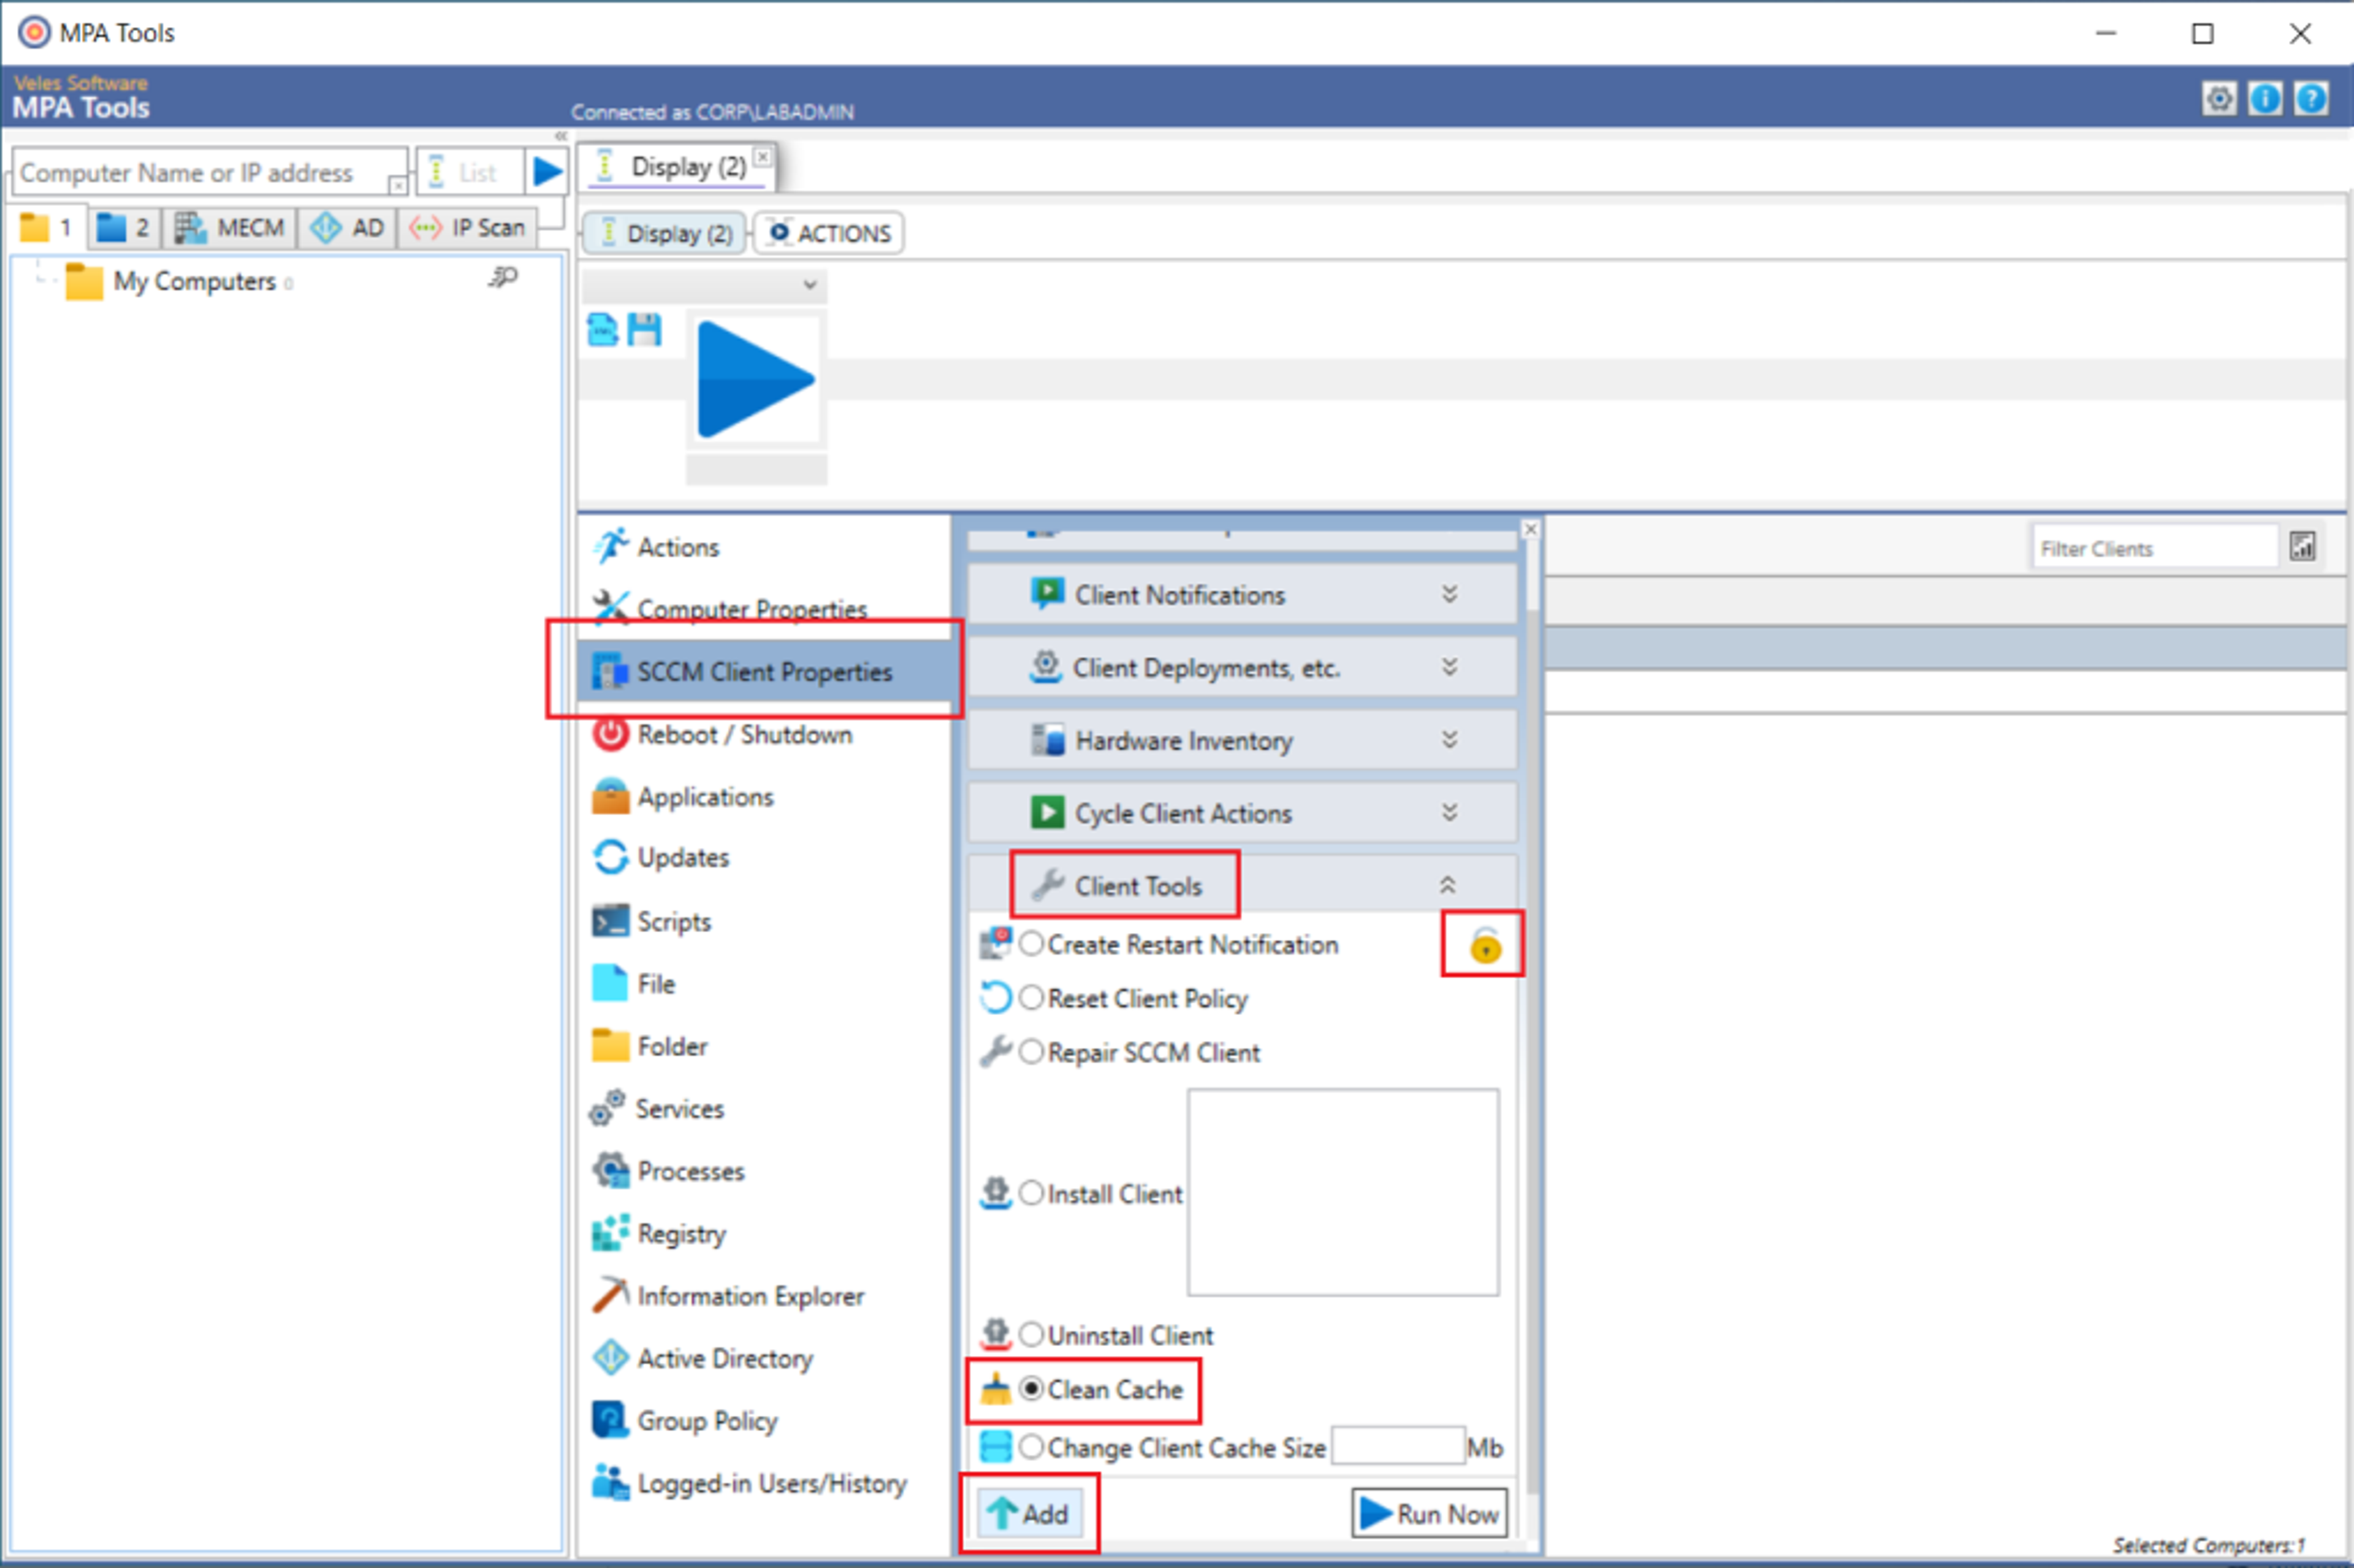Click the Filter Clients field
The image size is (2354, 1568).
(x=2154, y=548)
